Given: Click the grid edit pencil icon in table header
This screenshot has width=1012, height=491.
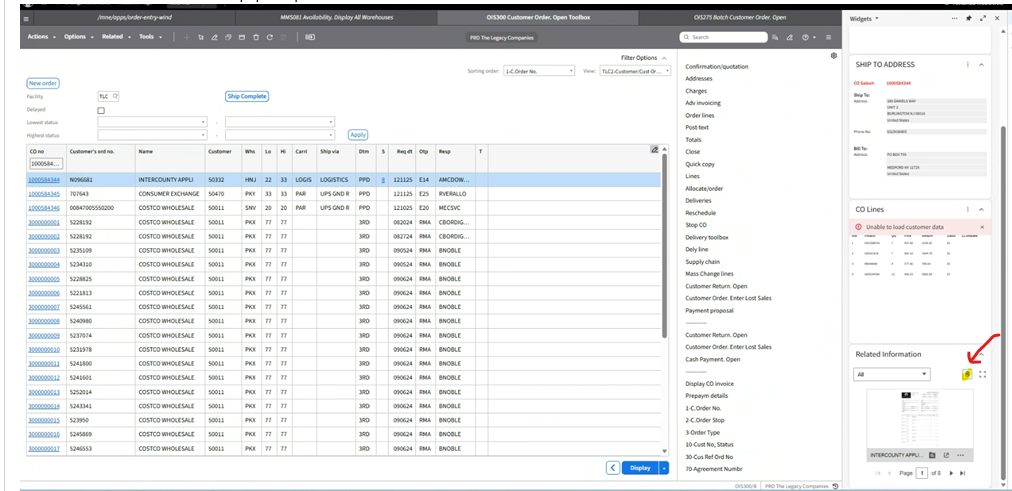Looking at the screenshot, I should tap(654, 150).
